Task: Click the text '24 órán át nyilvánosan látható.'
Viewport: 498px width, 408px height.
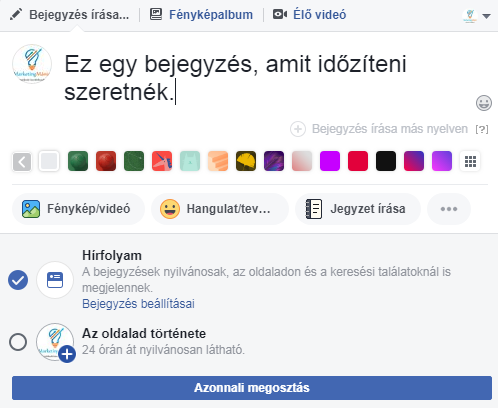Action: (163, 350)
